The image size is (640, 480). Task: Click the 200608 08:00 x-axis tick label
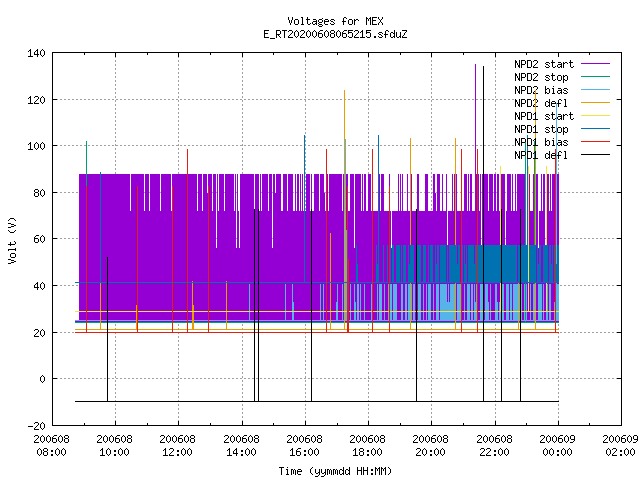point(51,446)
